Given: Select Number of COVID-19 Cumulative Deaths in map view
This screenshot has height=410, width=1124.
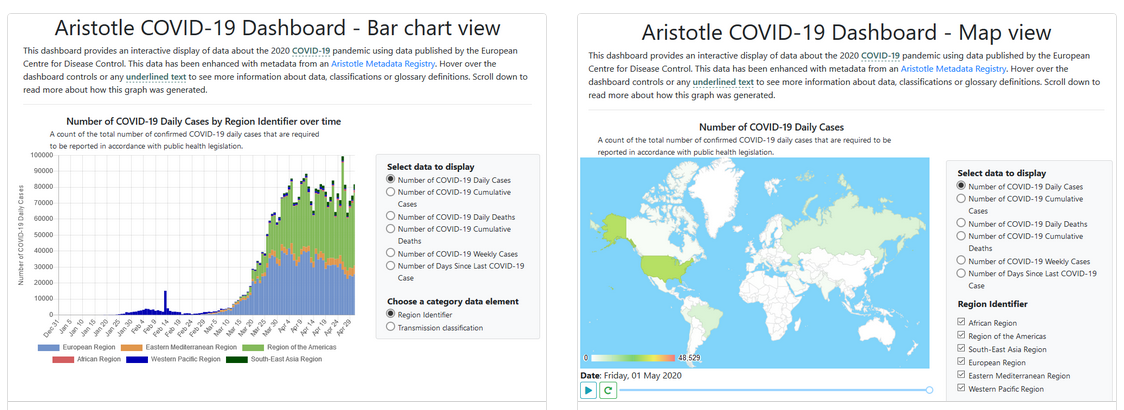Looking at the screenshot, I should tap(962, 235).
